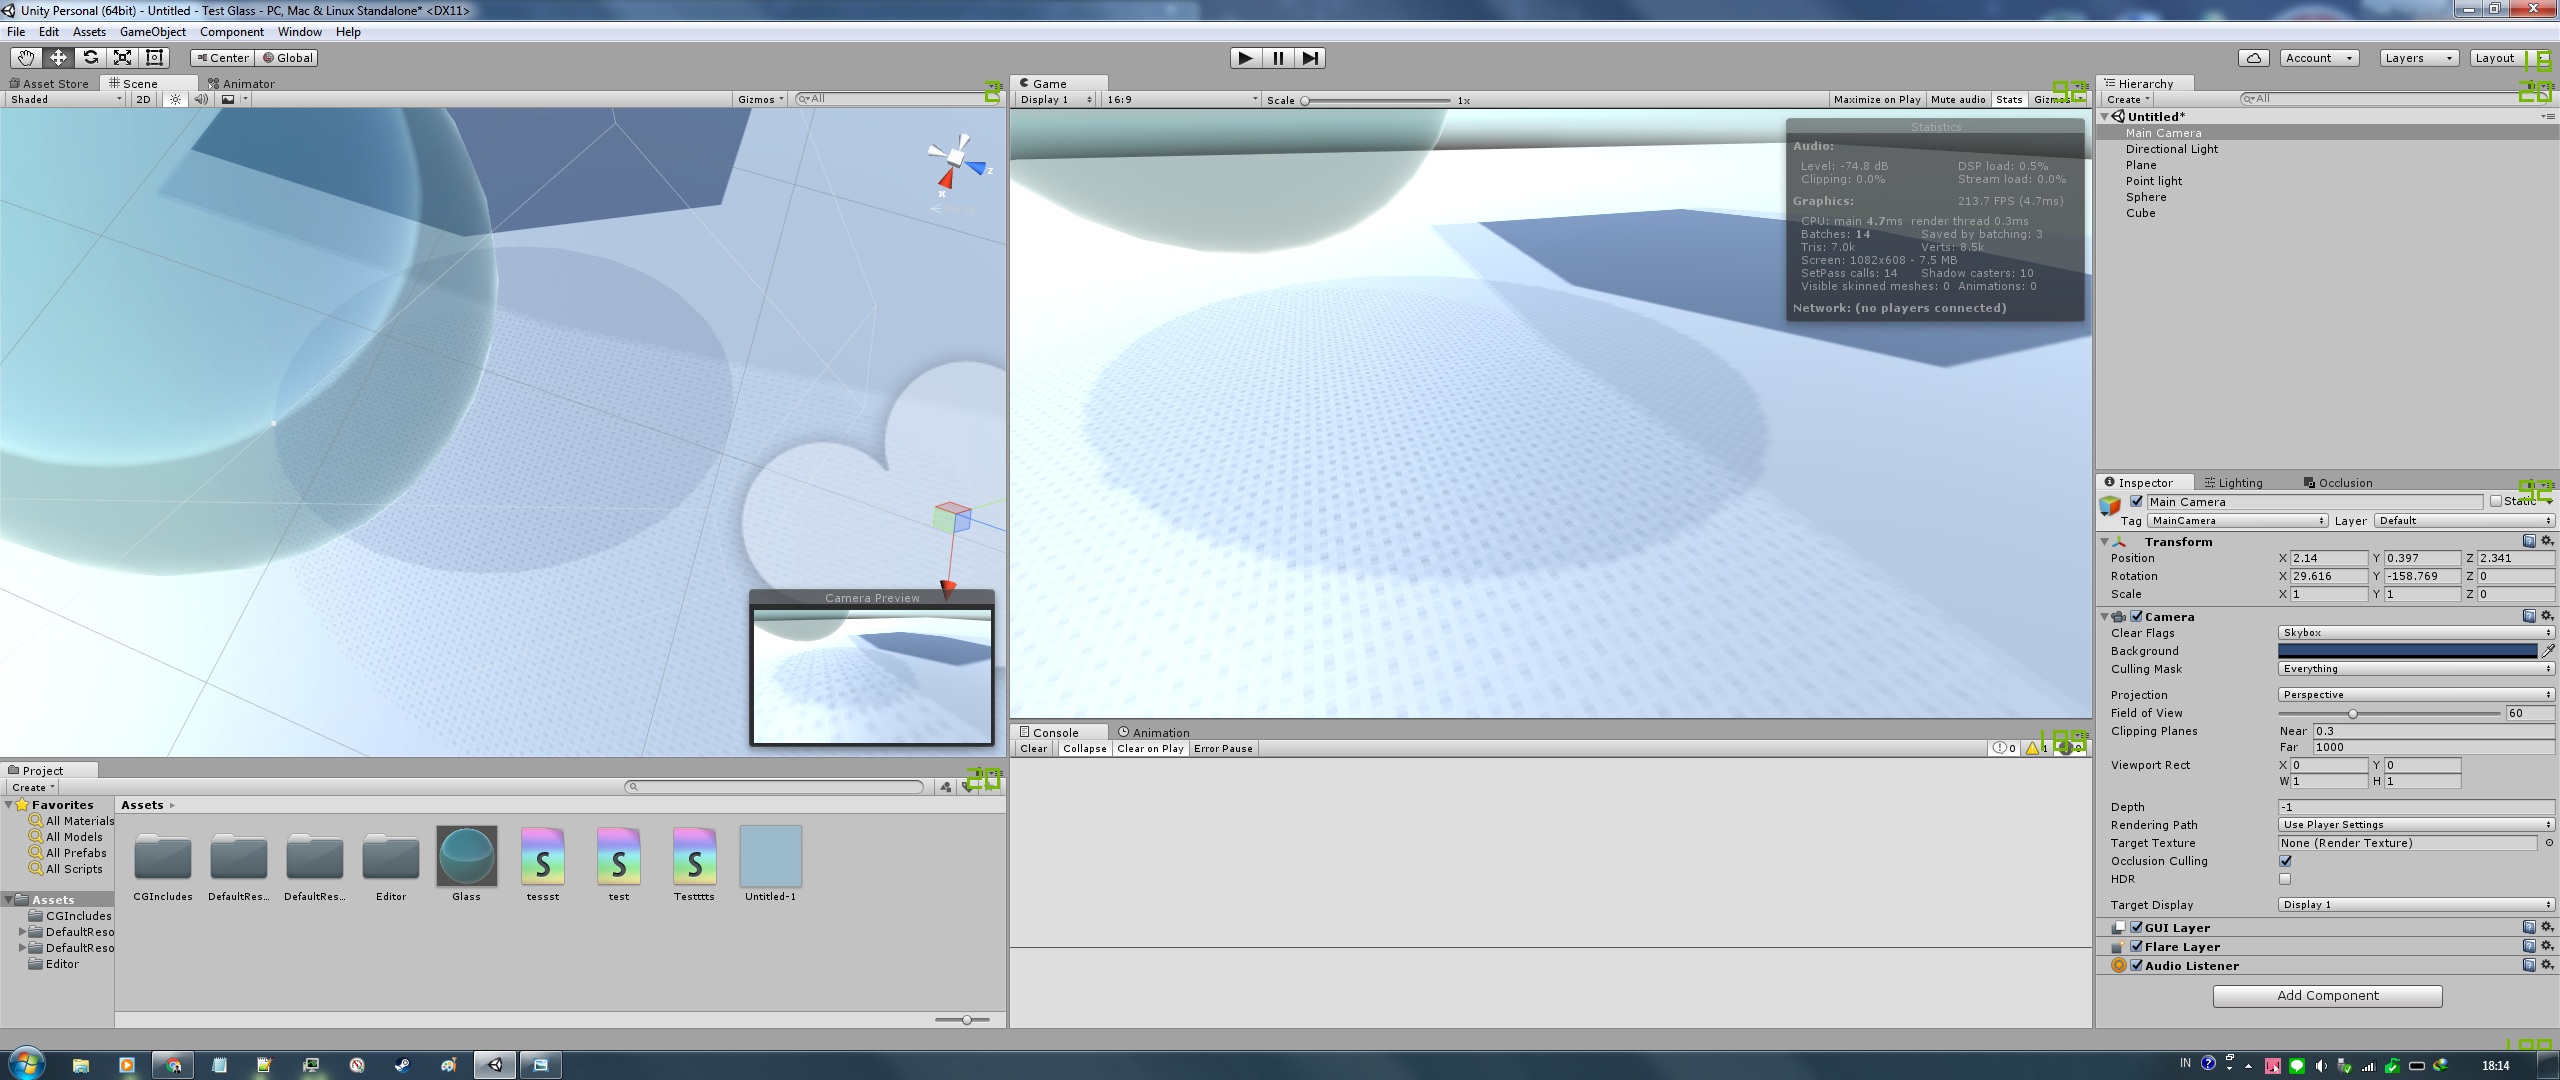Collapse the Transform component foldout

(x=2105, y=541)
